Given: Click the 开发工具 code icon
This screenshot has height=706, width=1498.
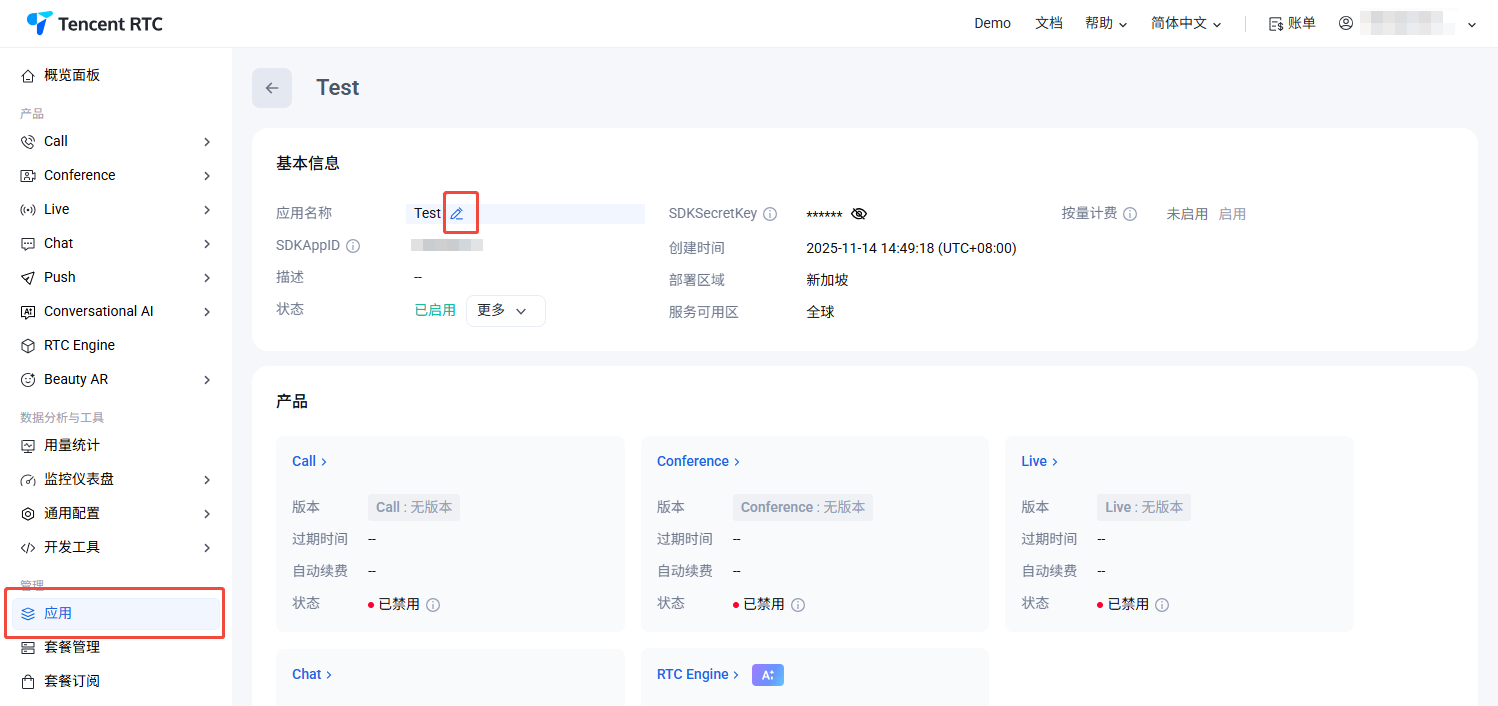Looking at the screenshot, I should pos(28,548).
